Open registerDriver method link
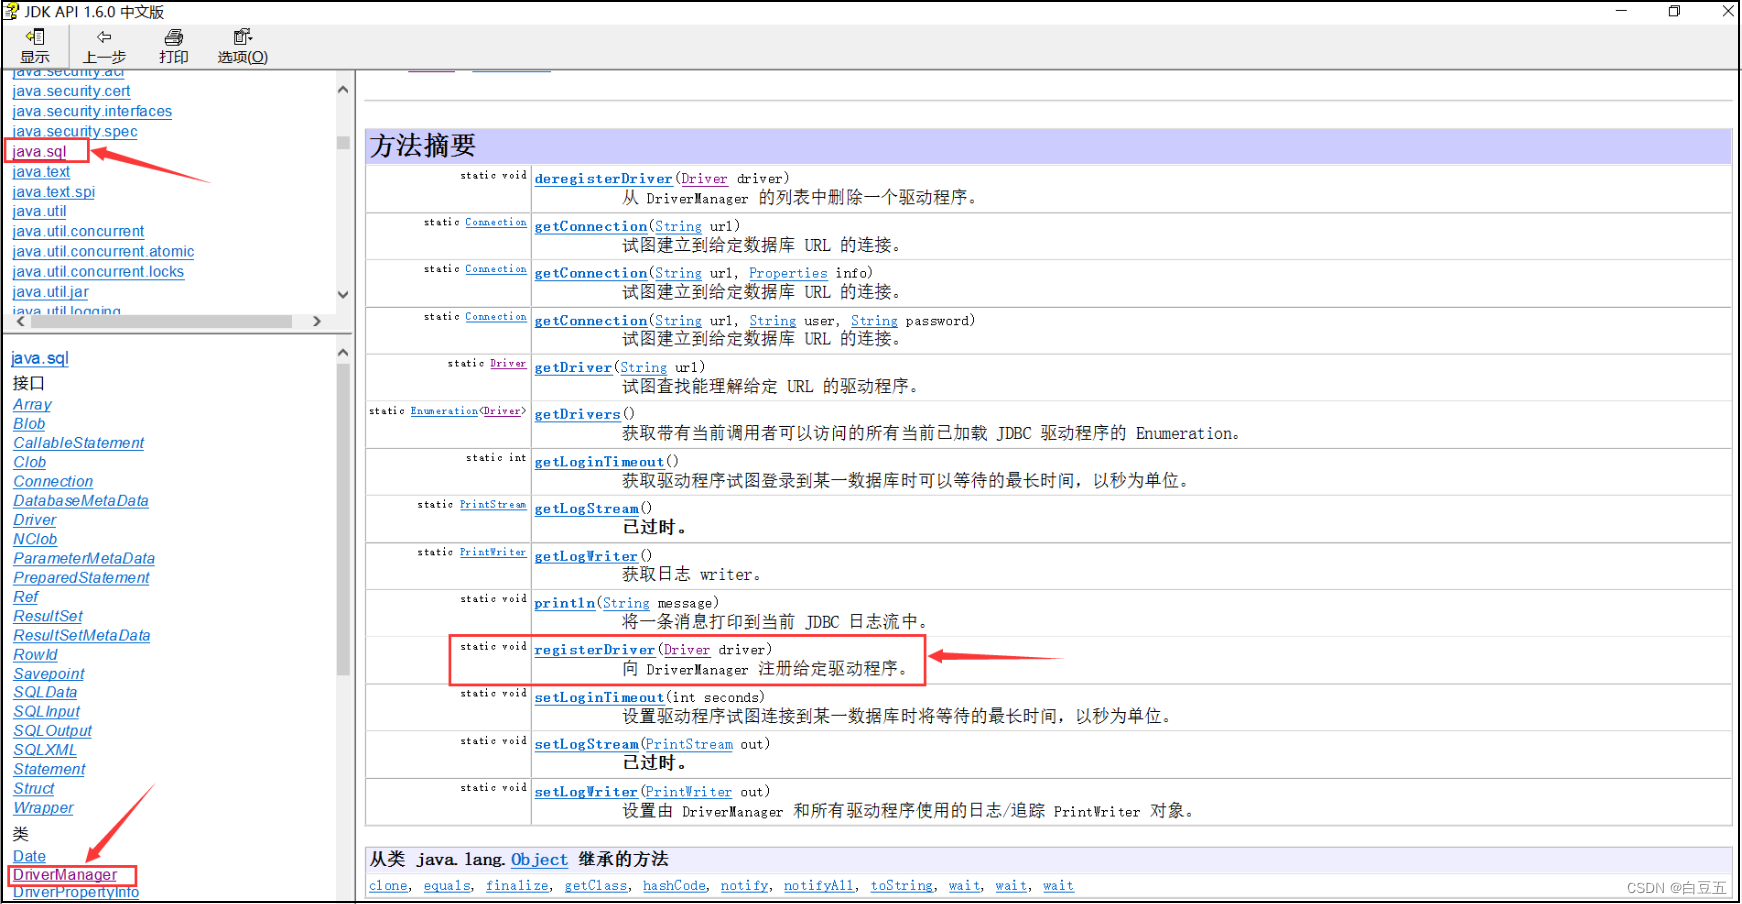The height and width of the screenshot is (904, 1742). pyautogui.click(x=594, y=650)
